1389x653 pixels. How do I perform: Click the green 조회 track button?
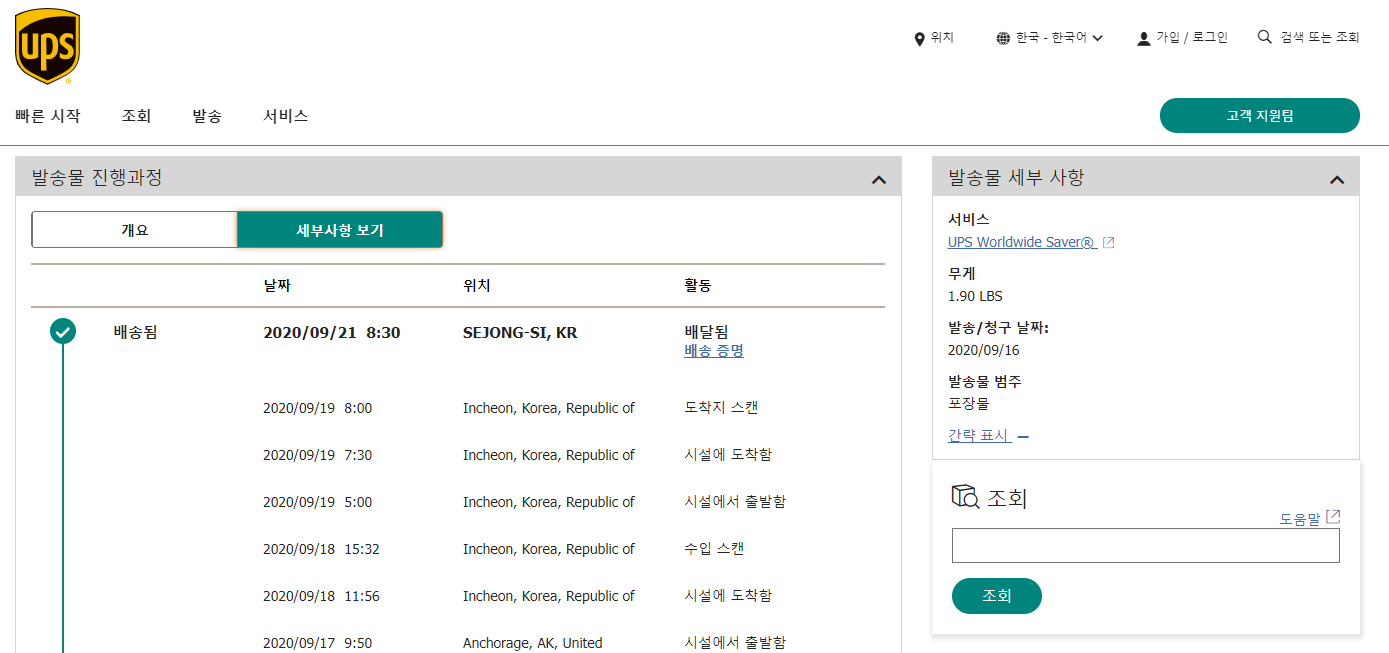[x=997, y=596]
